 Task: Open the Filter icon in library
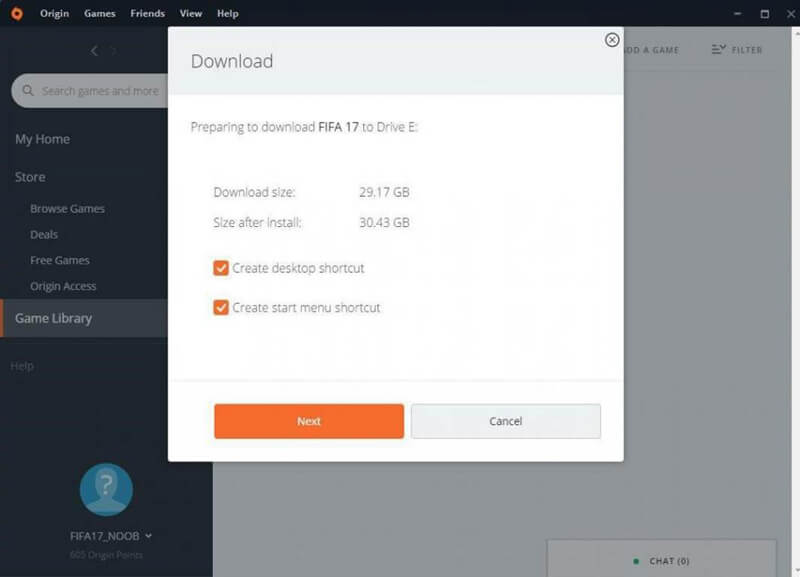(718, 49)
